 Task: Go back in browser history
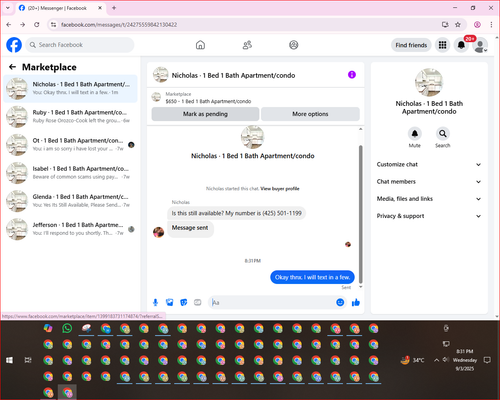[x=9, y=24]
